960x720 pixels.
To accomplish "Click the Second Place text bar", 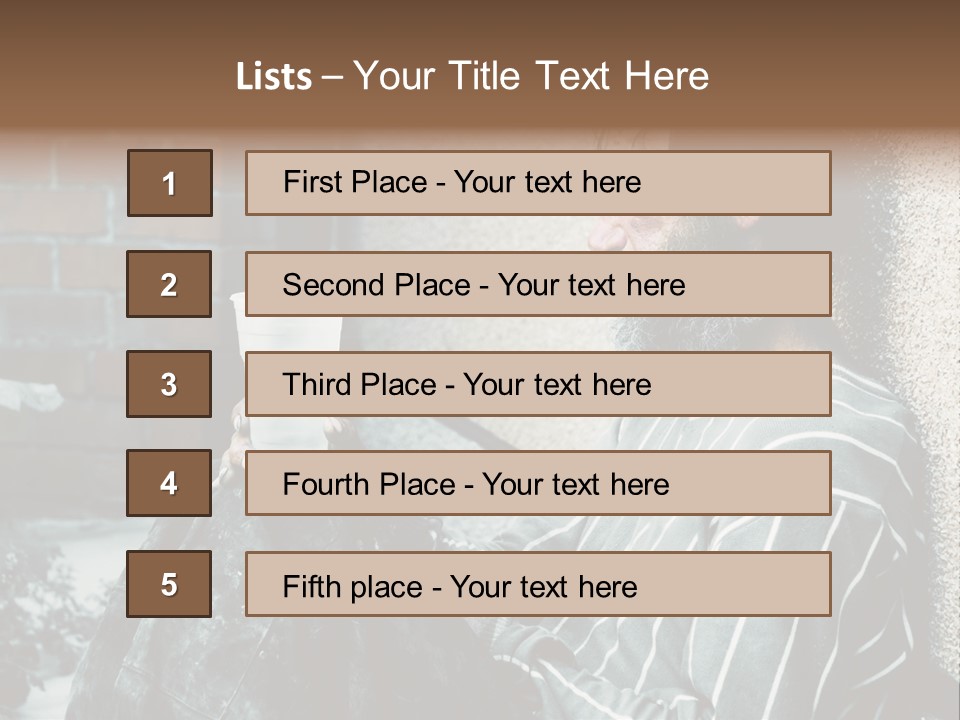I will click(538, 284).
